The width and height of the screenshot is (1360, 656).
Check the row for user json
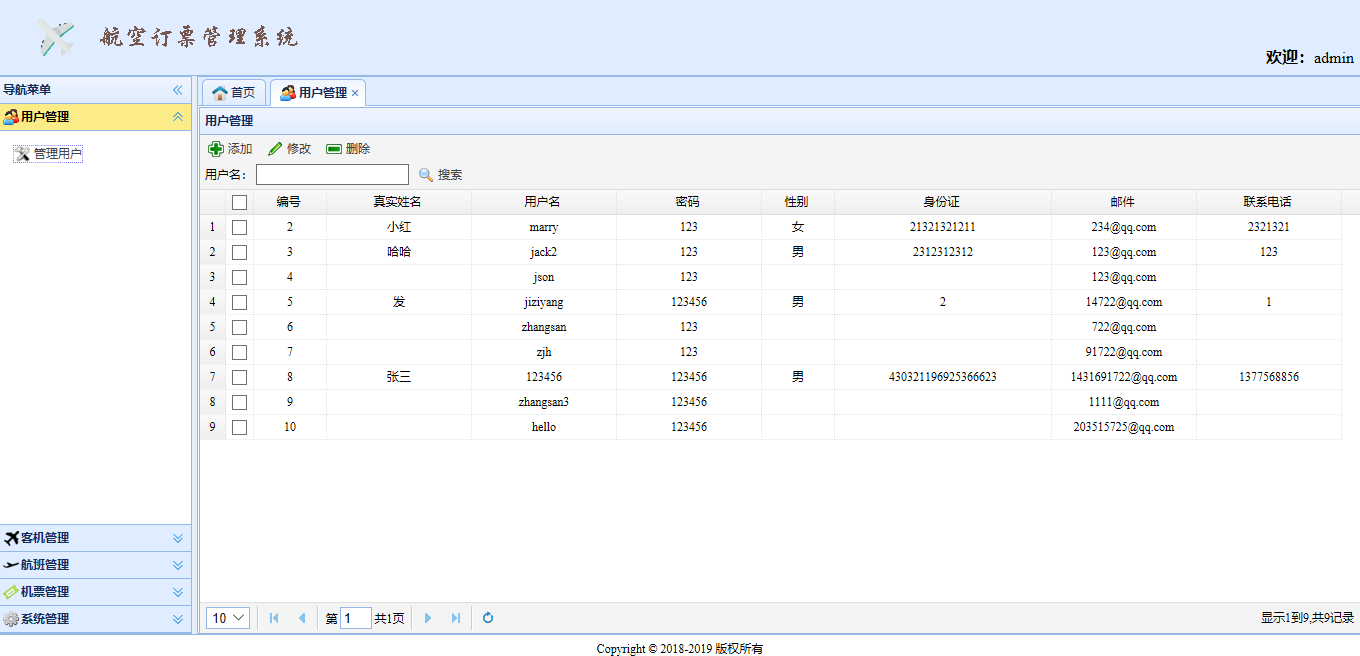pyautogui.click(x=239, y=277)
